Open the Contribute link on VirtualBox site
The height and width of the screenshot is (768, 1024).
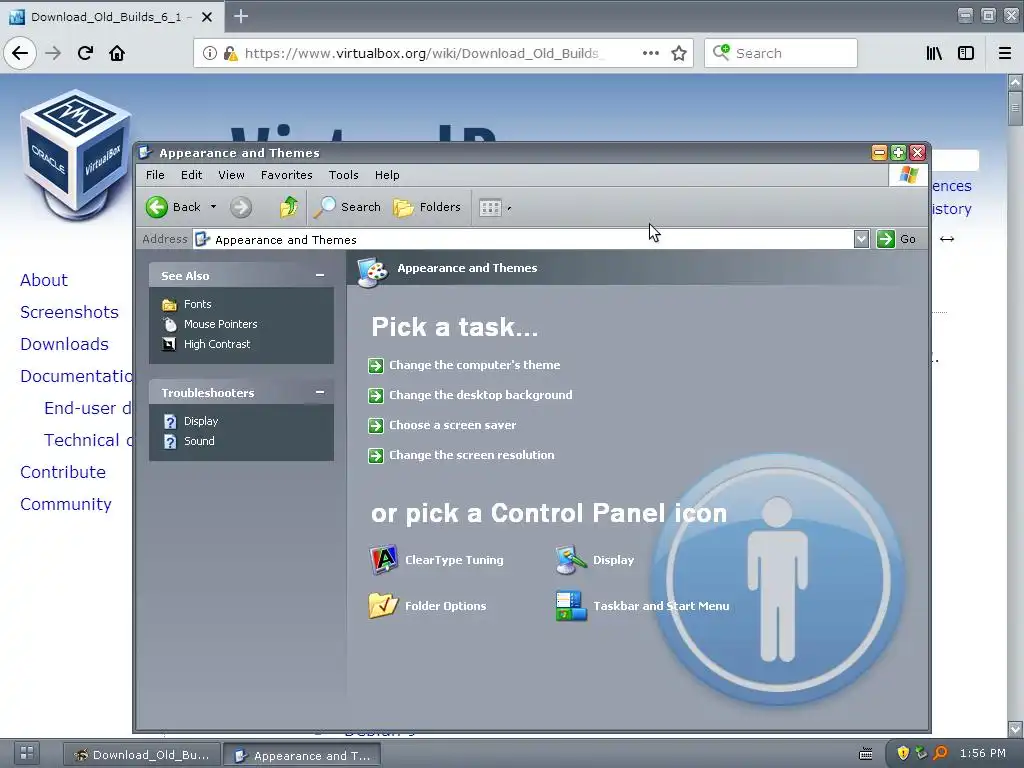[x=63, y=472]
